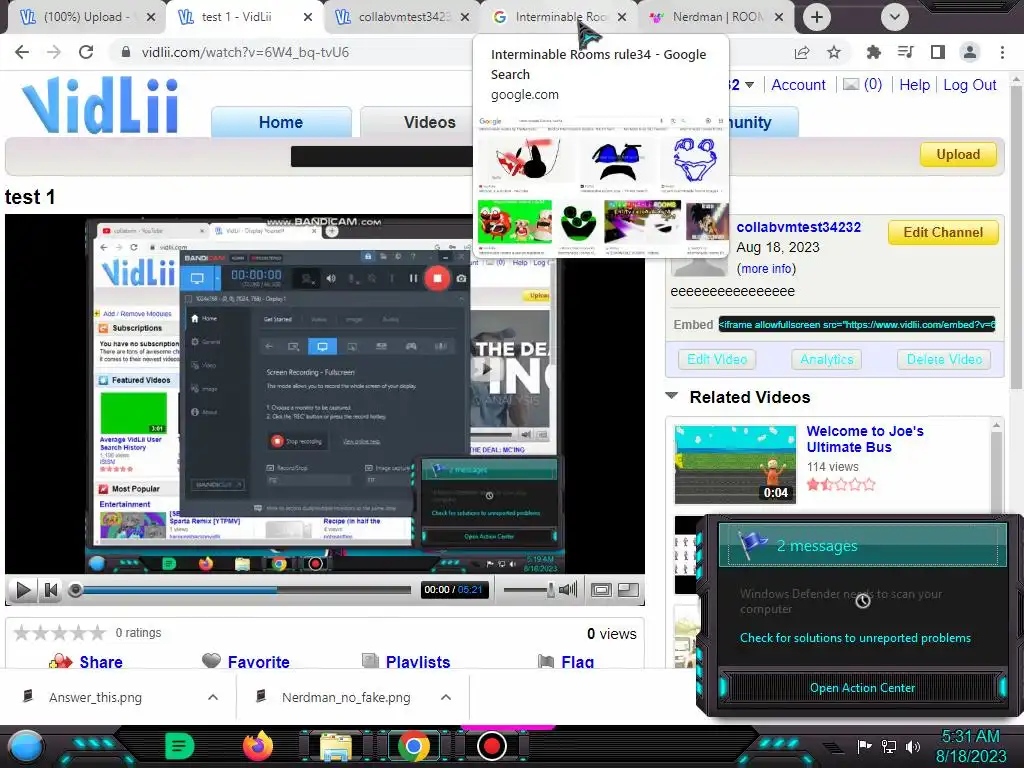Click the restart video button
The width and height of the screenshot is (1024, 768).
(50, 590)
